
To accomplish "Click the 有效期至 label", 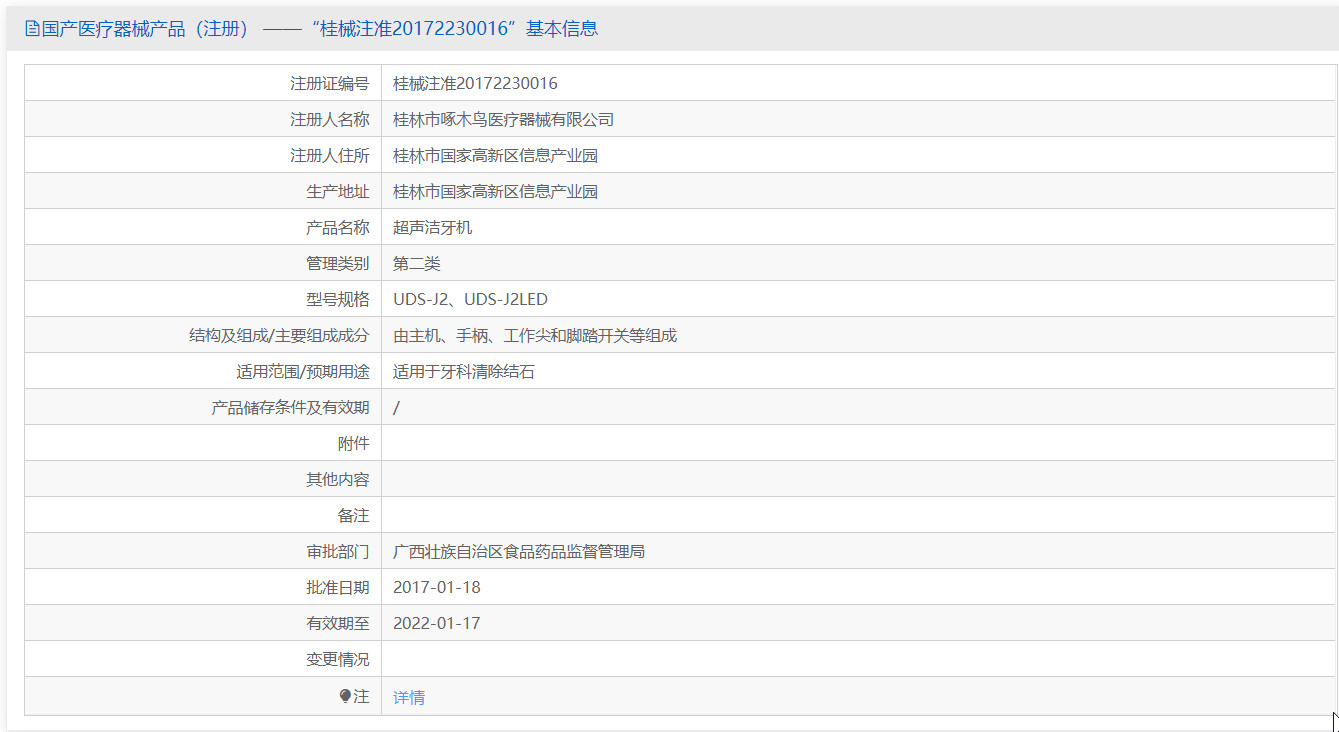I will 337,623.
